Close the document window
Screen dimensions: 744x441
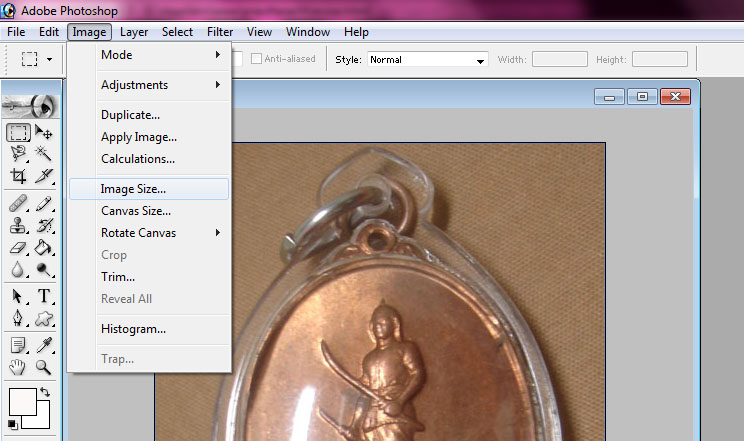pyautogui.click(x=675, y=97)
